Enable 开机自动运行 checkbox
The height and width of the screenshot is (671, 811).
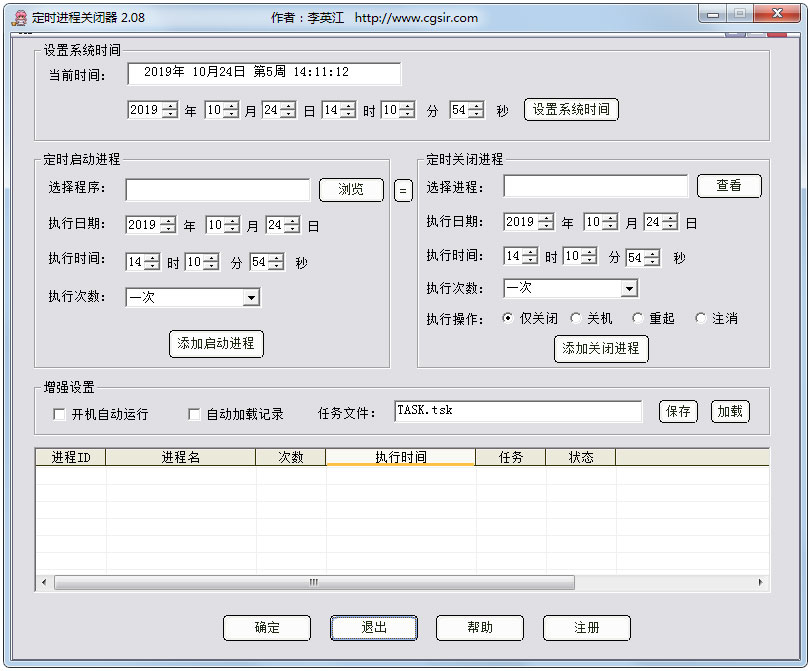[x=59, y=414]
